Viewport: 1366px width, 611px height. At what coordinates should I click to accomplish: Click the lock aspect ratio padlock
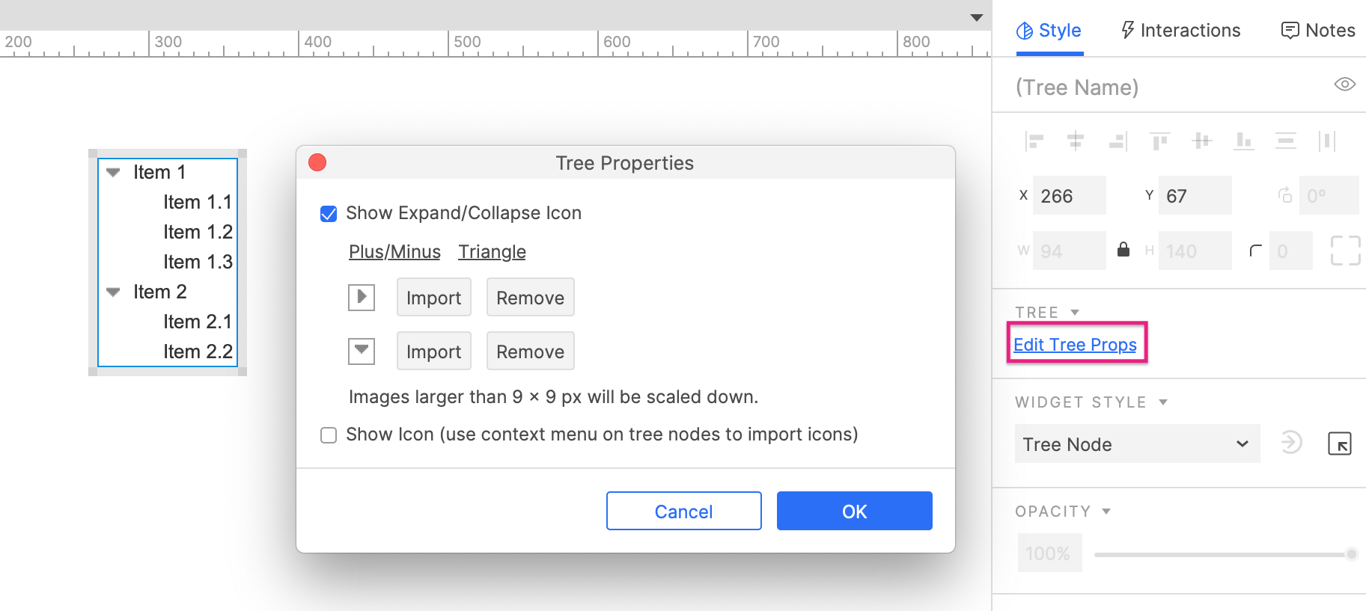point(1123,250)
